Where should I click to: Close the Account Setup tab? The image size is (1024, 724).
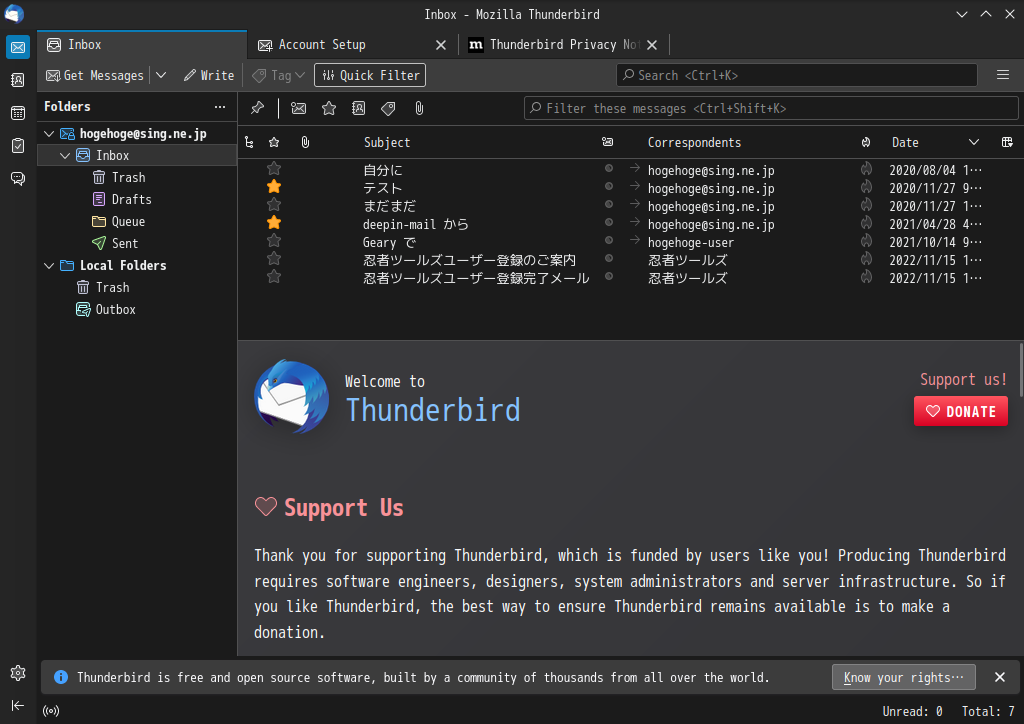click(441, 45)
